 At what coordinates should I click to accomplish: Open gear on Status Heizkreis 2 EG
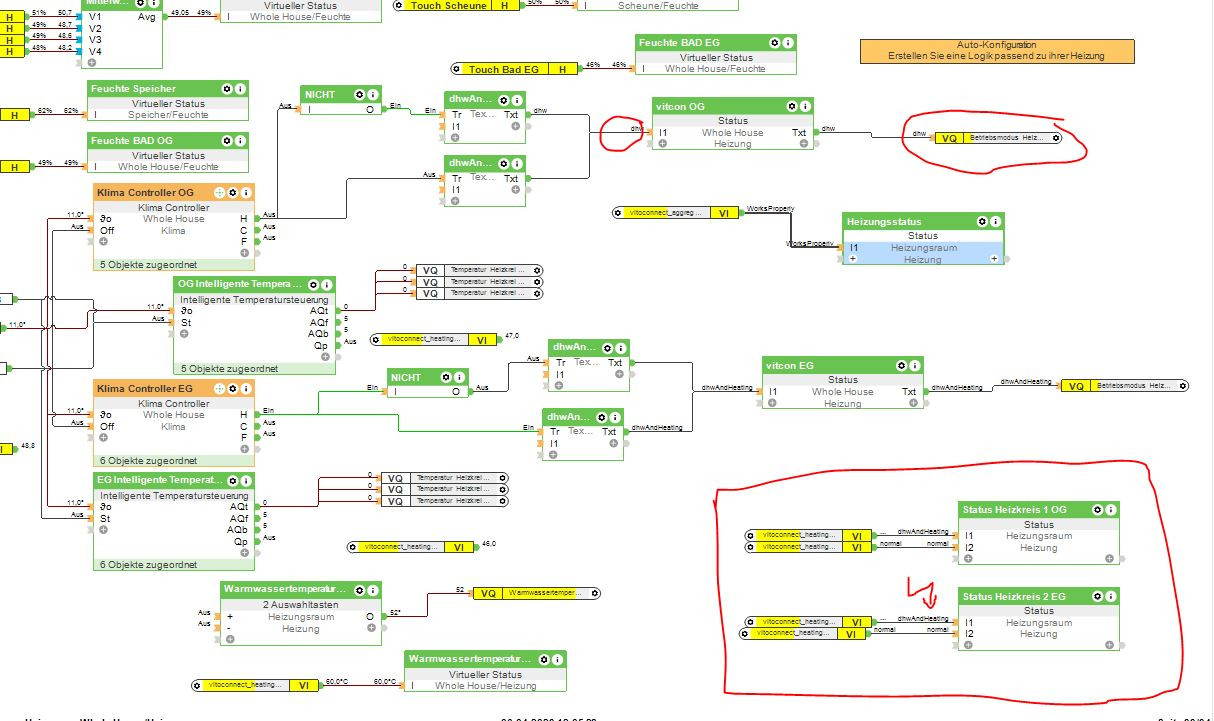pyautogui.click(x=1097, y=596)
